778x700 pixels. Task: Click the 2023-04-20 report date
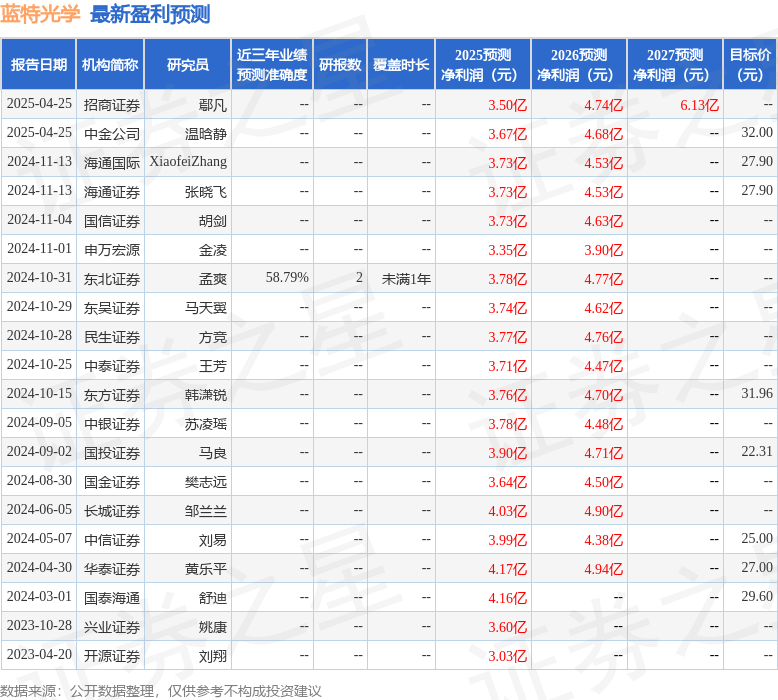pyautogui.click(x=39, y=654)
